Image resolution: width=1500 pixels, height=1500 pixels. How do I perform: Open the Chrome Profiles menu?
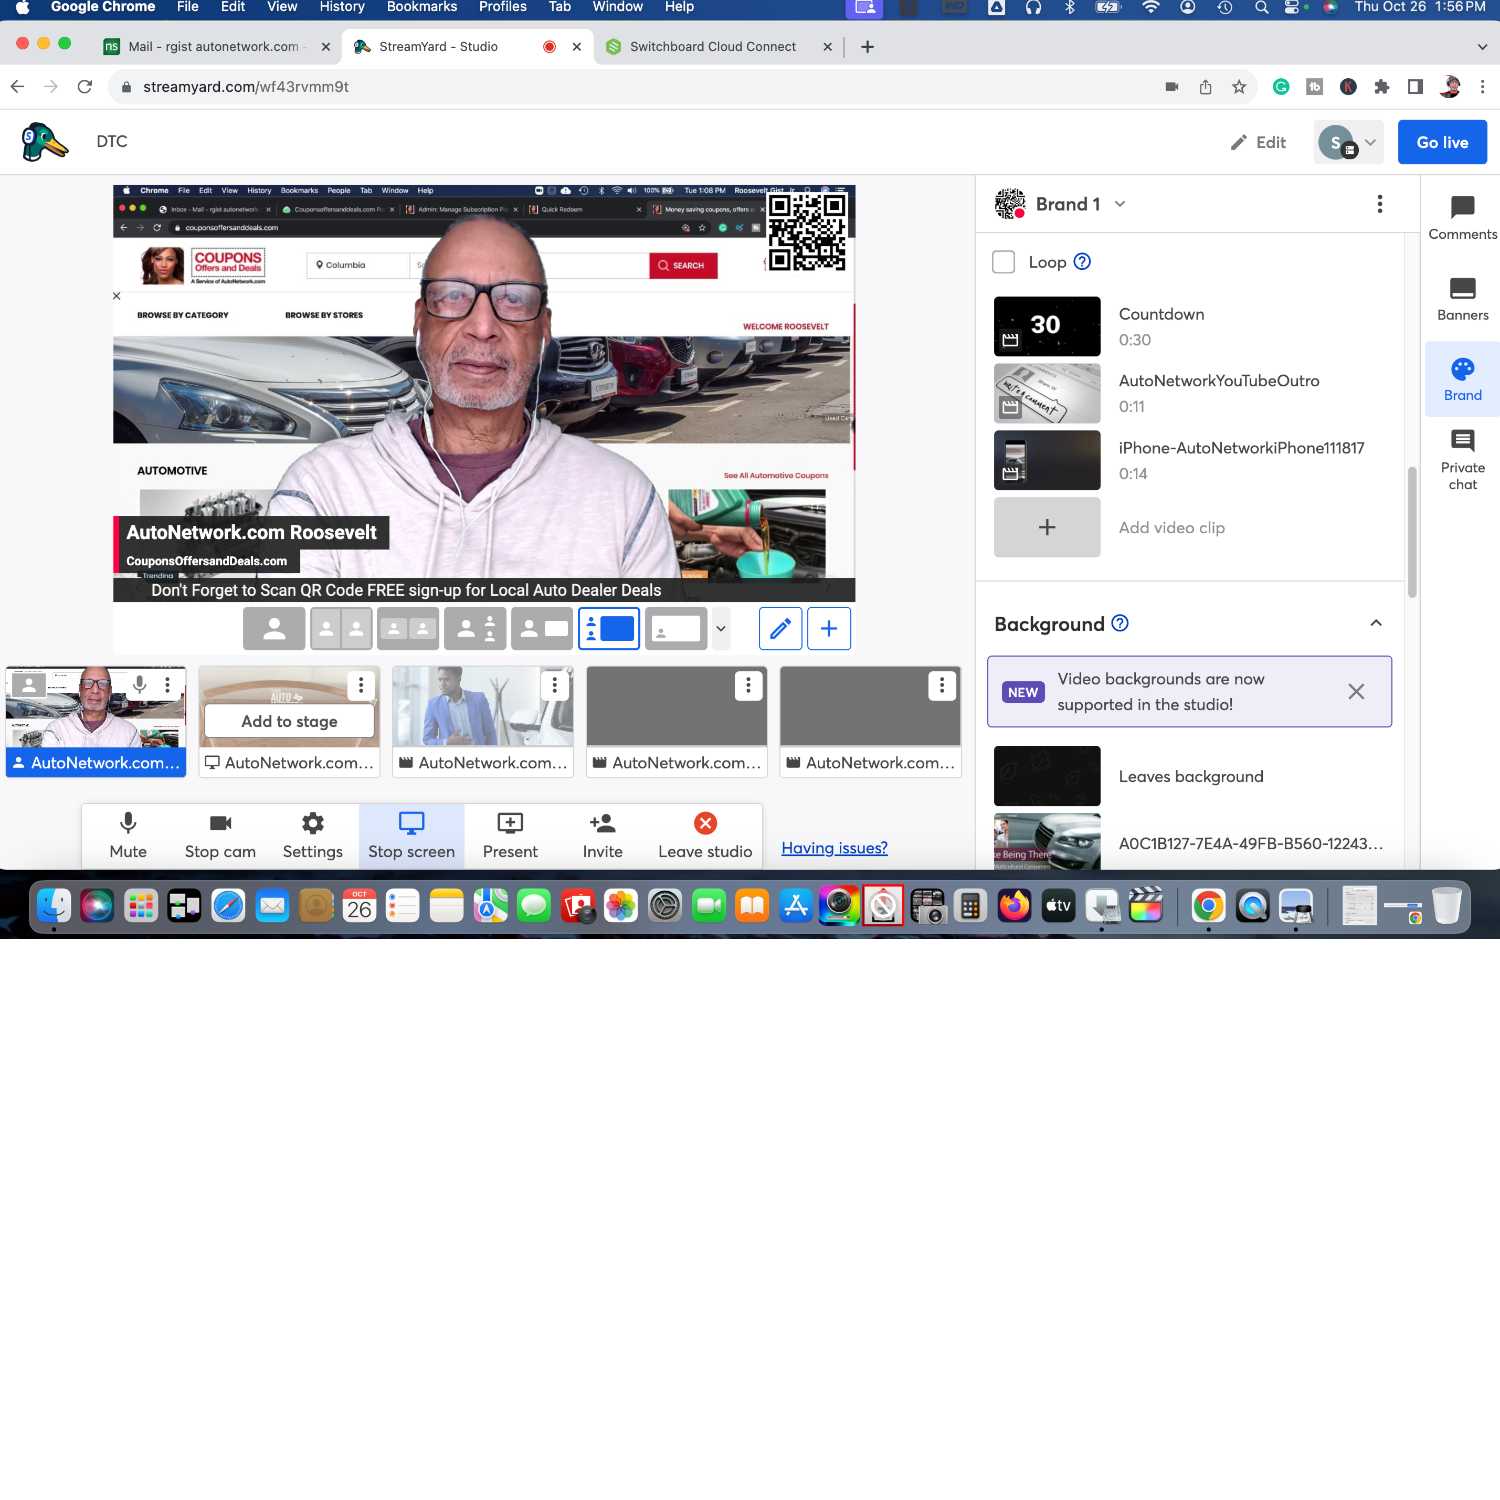click(503, 7)
